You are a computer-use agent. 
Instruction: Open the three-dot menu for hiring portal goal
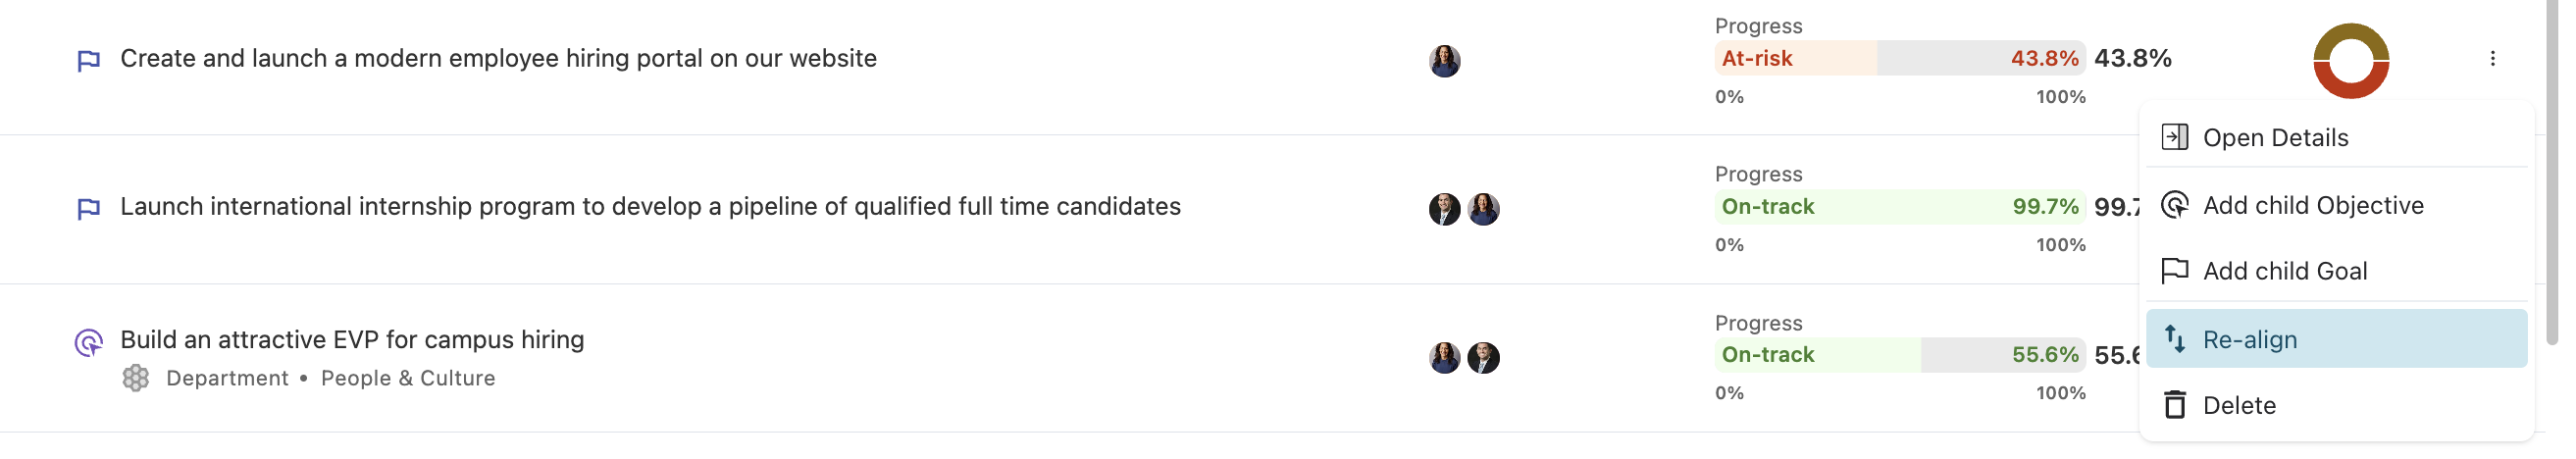(x=2492, y=59)
